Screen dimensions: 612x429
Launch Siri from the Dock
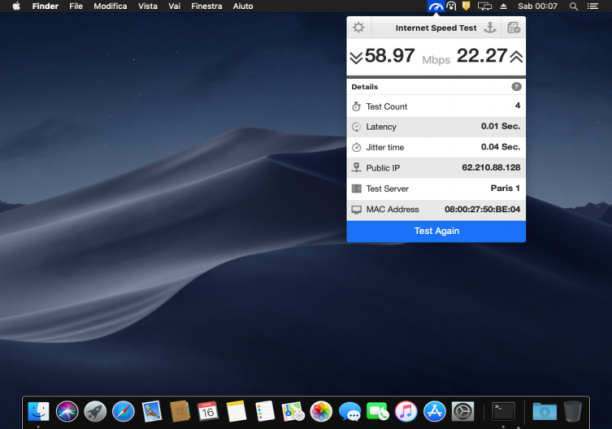67,411
